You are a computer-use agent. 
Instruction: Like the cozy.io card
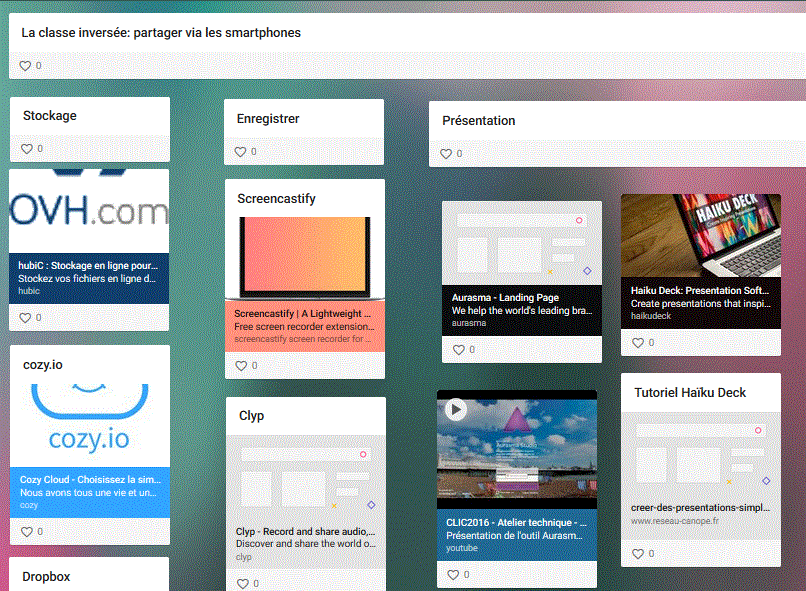[x=27, y=532]
